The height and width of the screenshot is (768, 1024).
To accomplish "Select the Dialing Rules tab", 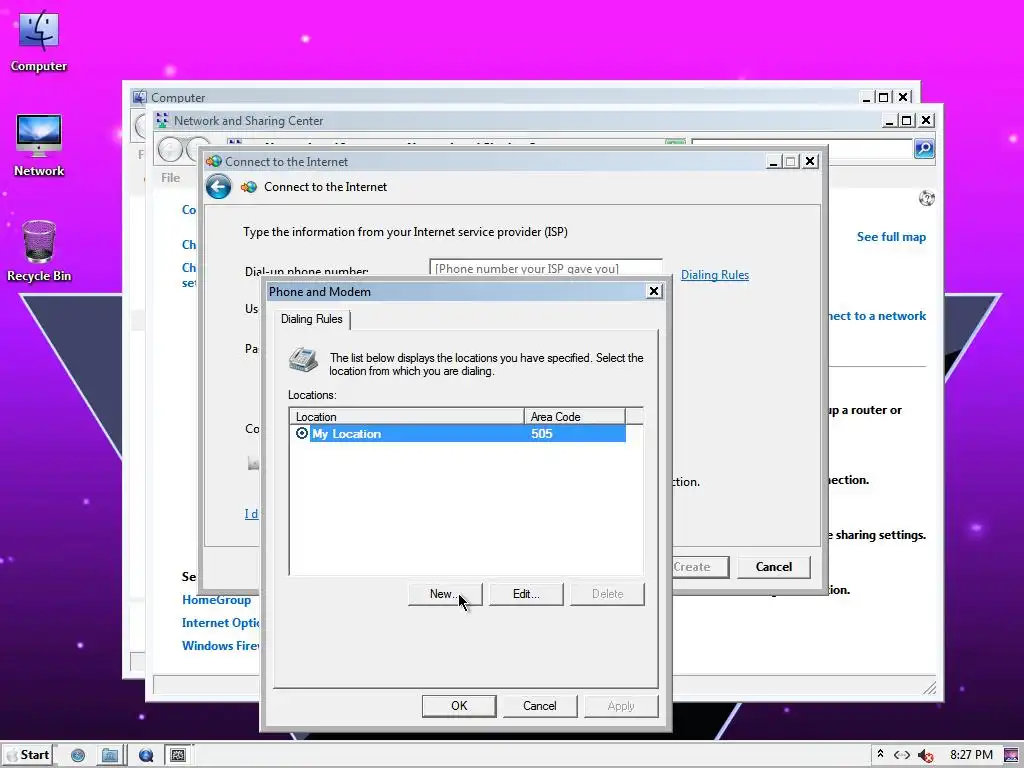I will [312, 319].
